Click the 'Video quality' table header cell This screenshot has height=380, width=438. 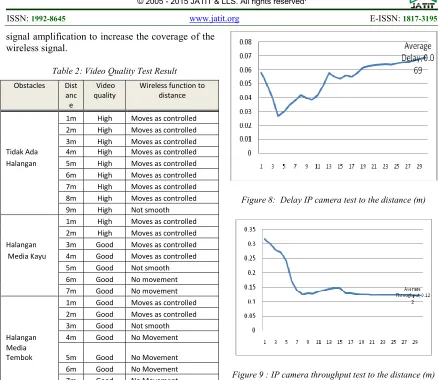(x=105, y=95)
